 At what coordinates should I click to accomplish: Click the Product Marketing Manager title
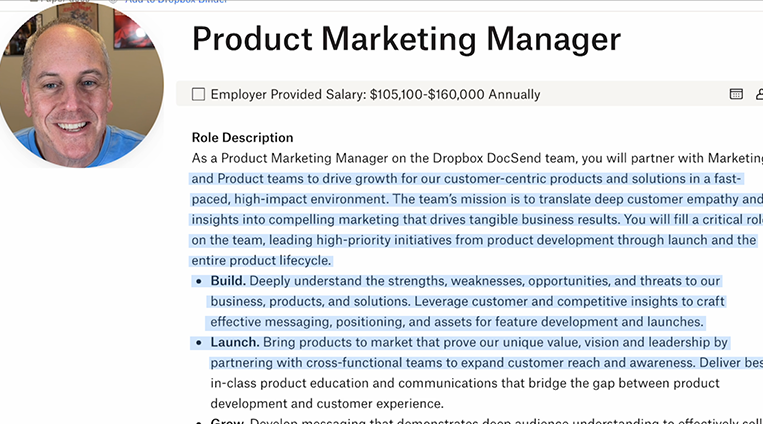click(406, 39)
